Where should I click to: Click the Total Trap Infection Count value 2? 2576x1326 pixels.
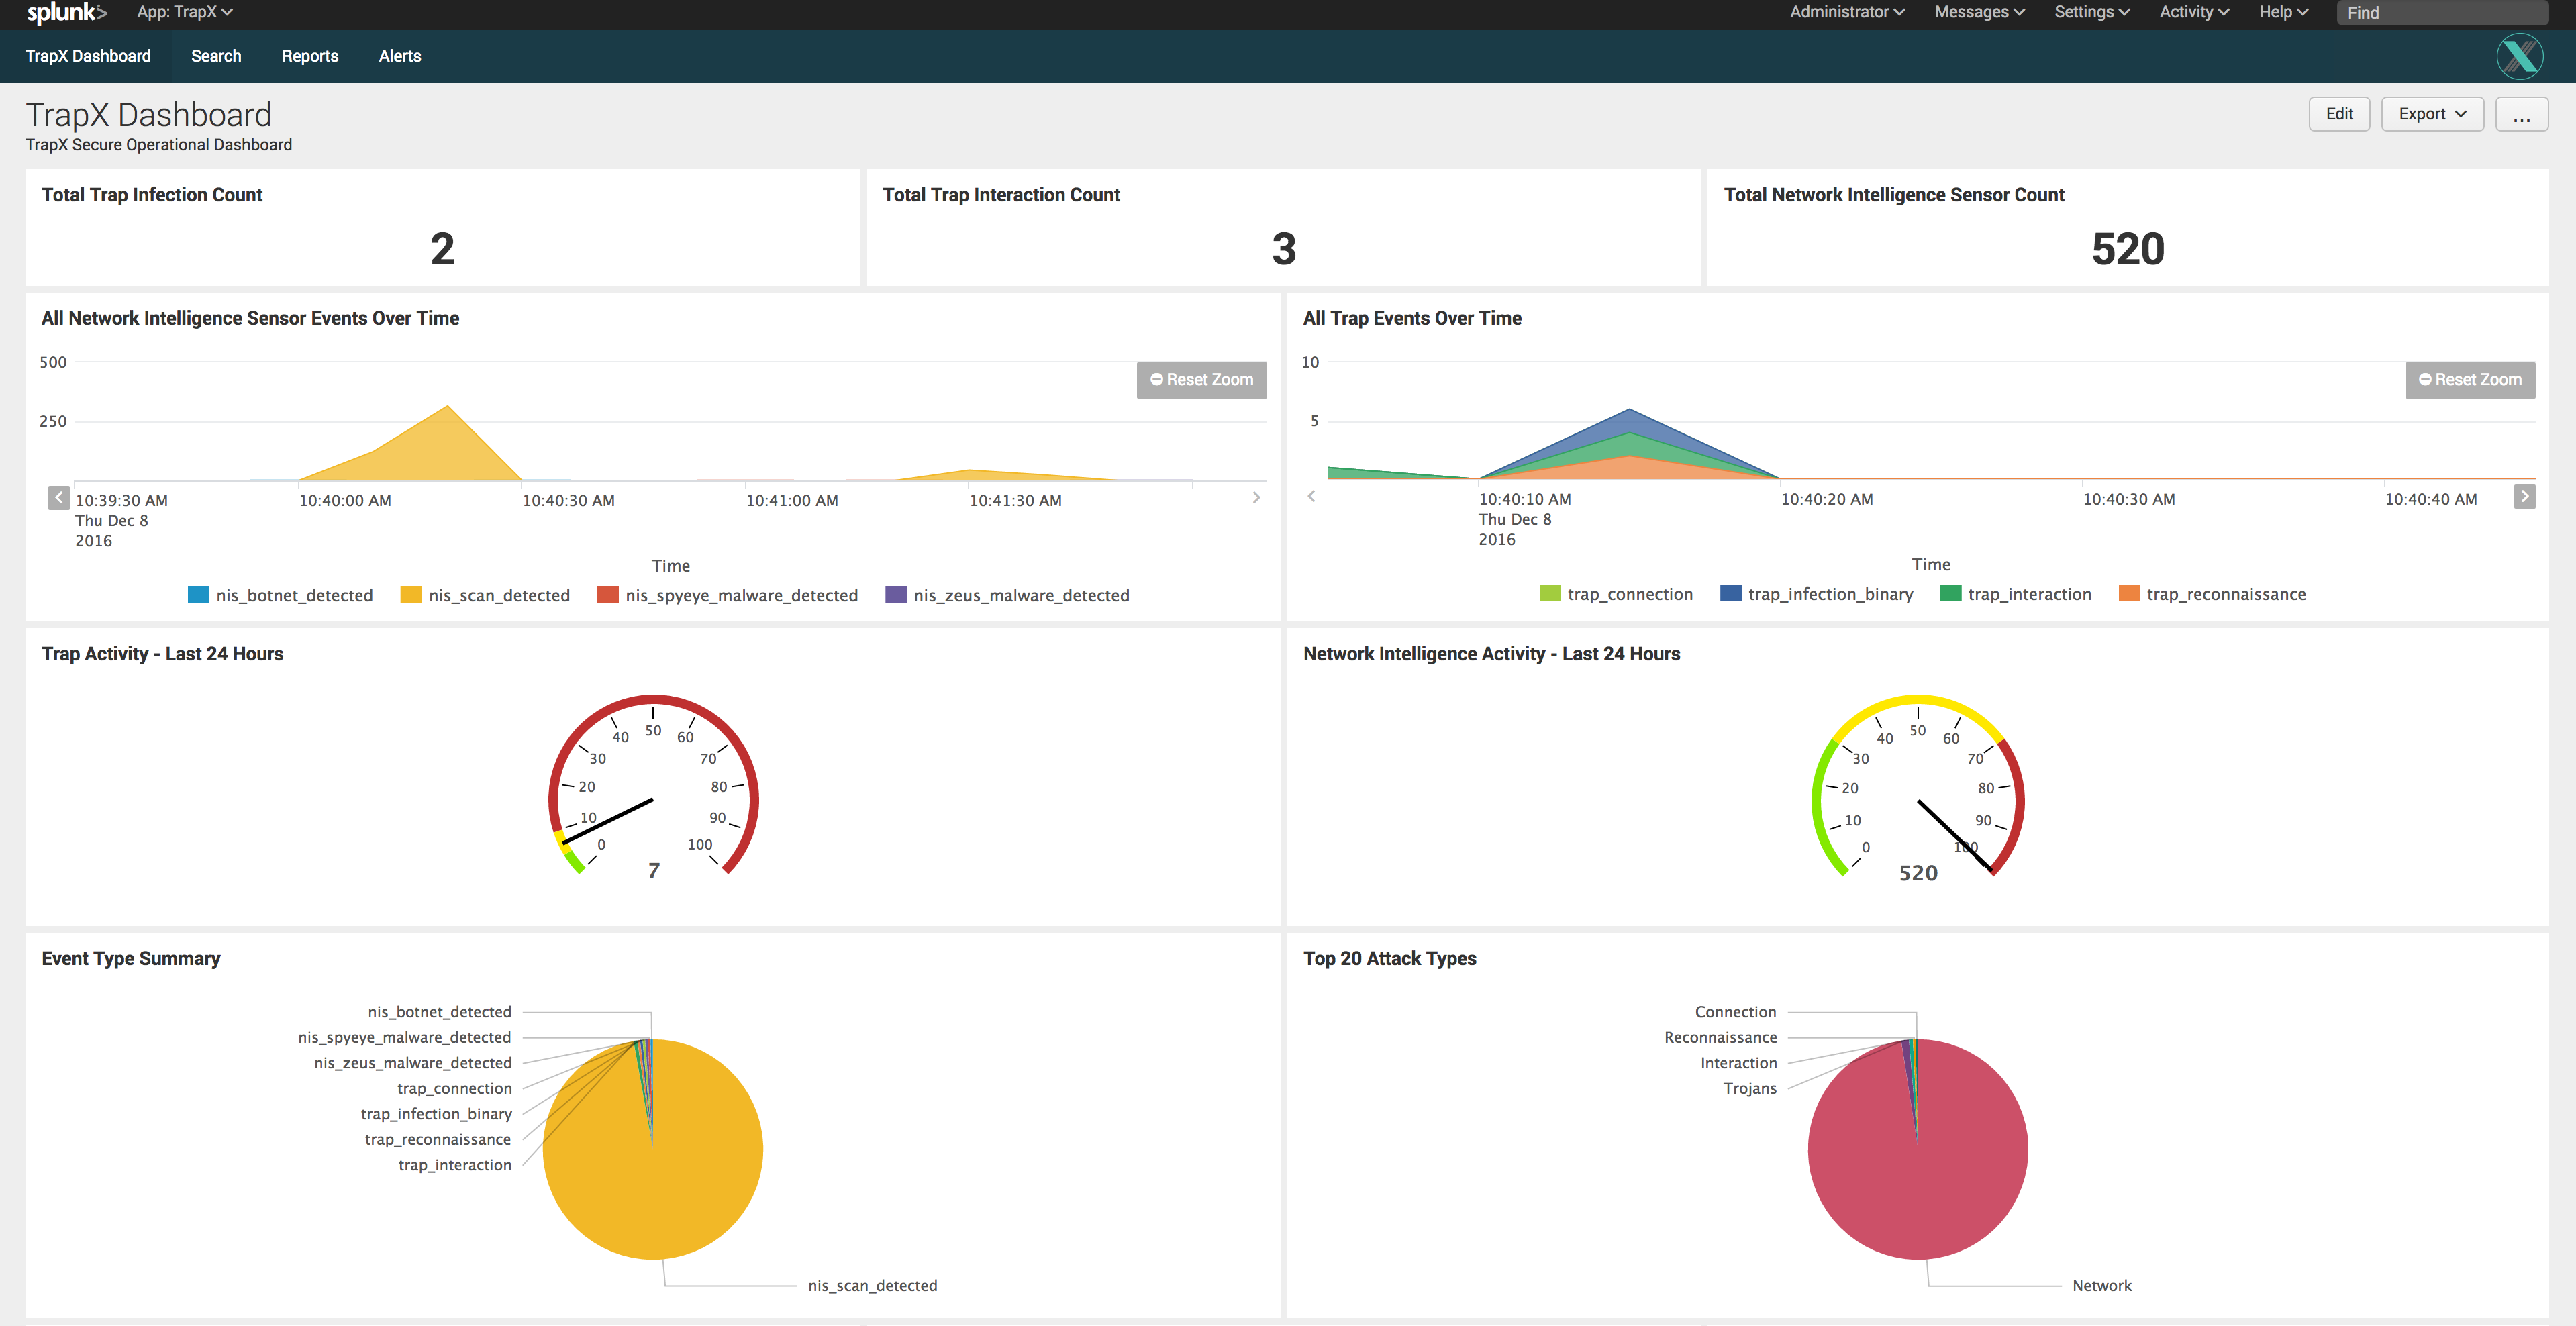(442, 249)
